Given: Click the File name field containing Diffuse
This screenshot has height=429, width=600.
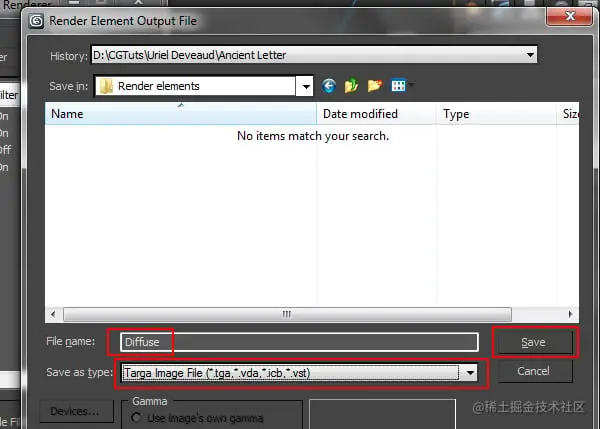Looking at the screenshot, I should pyautogui.click(x=299, y=342).
